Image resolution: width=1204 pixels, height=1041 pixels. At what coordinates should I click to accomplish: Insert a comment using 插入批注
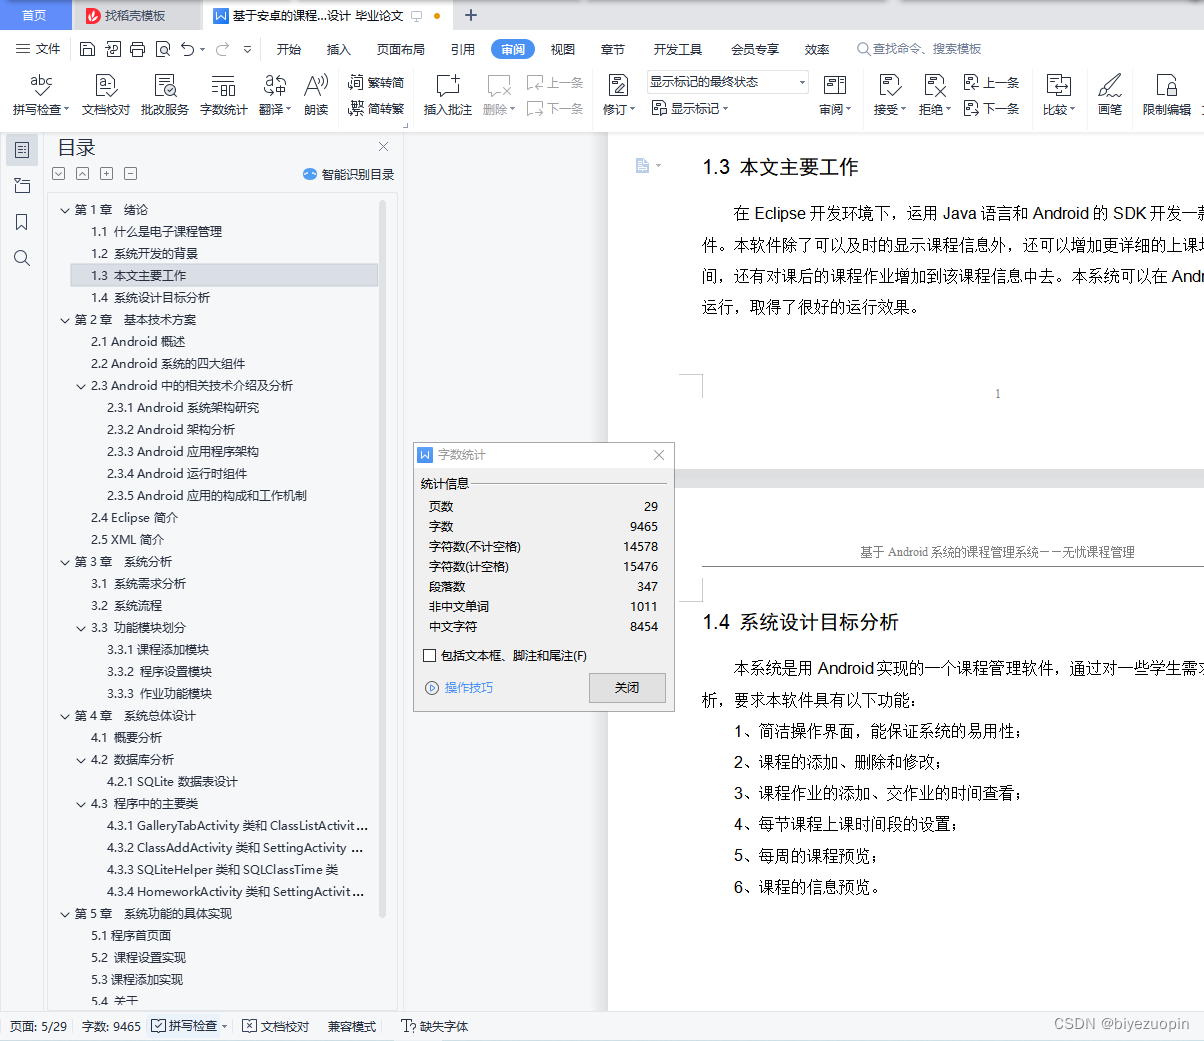pos(446,95)
